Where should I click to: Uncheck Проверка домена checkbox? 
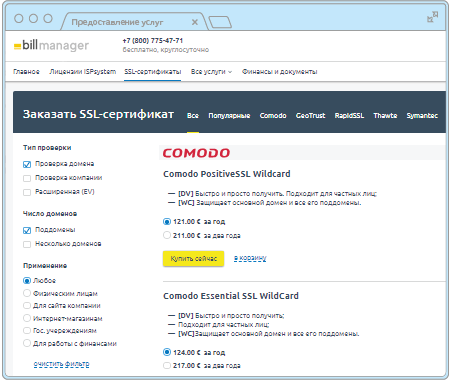[27, 164]
